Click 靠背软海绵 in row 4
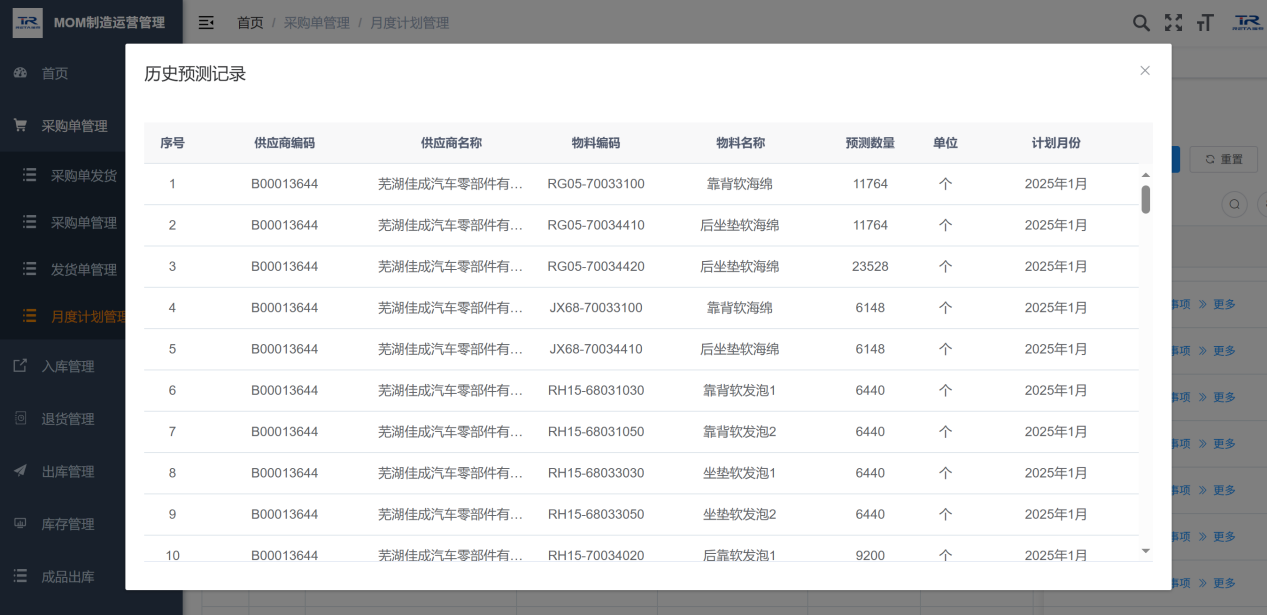1267x615 pixels. point(740,308)
